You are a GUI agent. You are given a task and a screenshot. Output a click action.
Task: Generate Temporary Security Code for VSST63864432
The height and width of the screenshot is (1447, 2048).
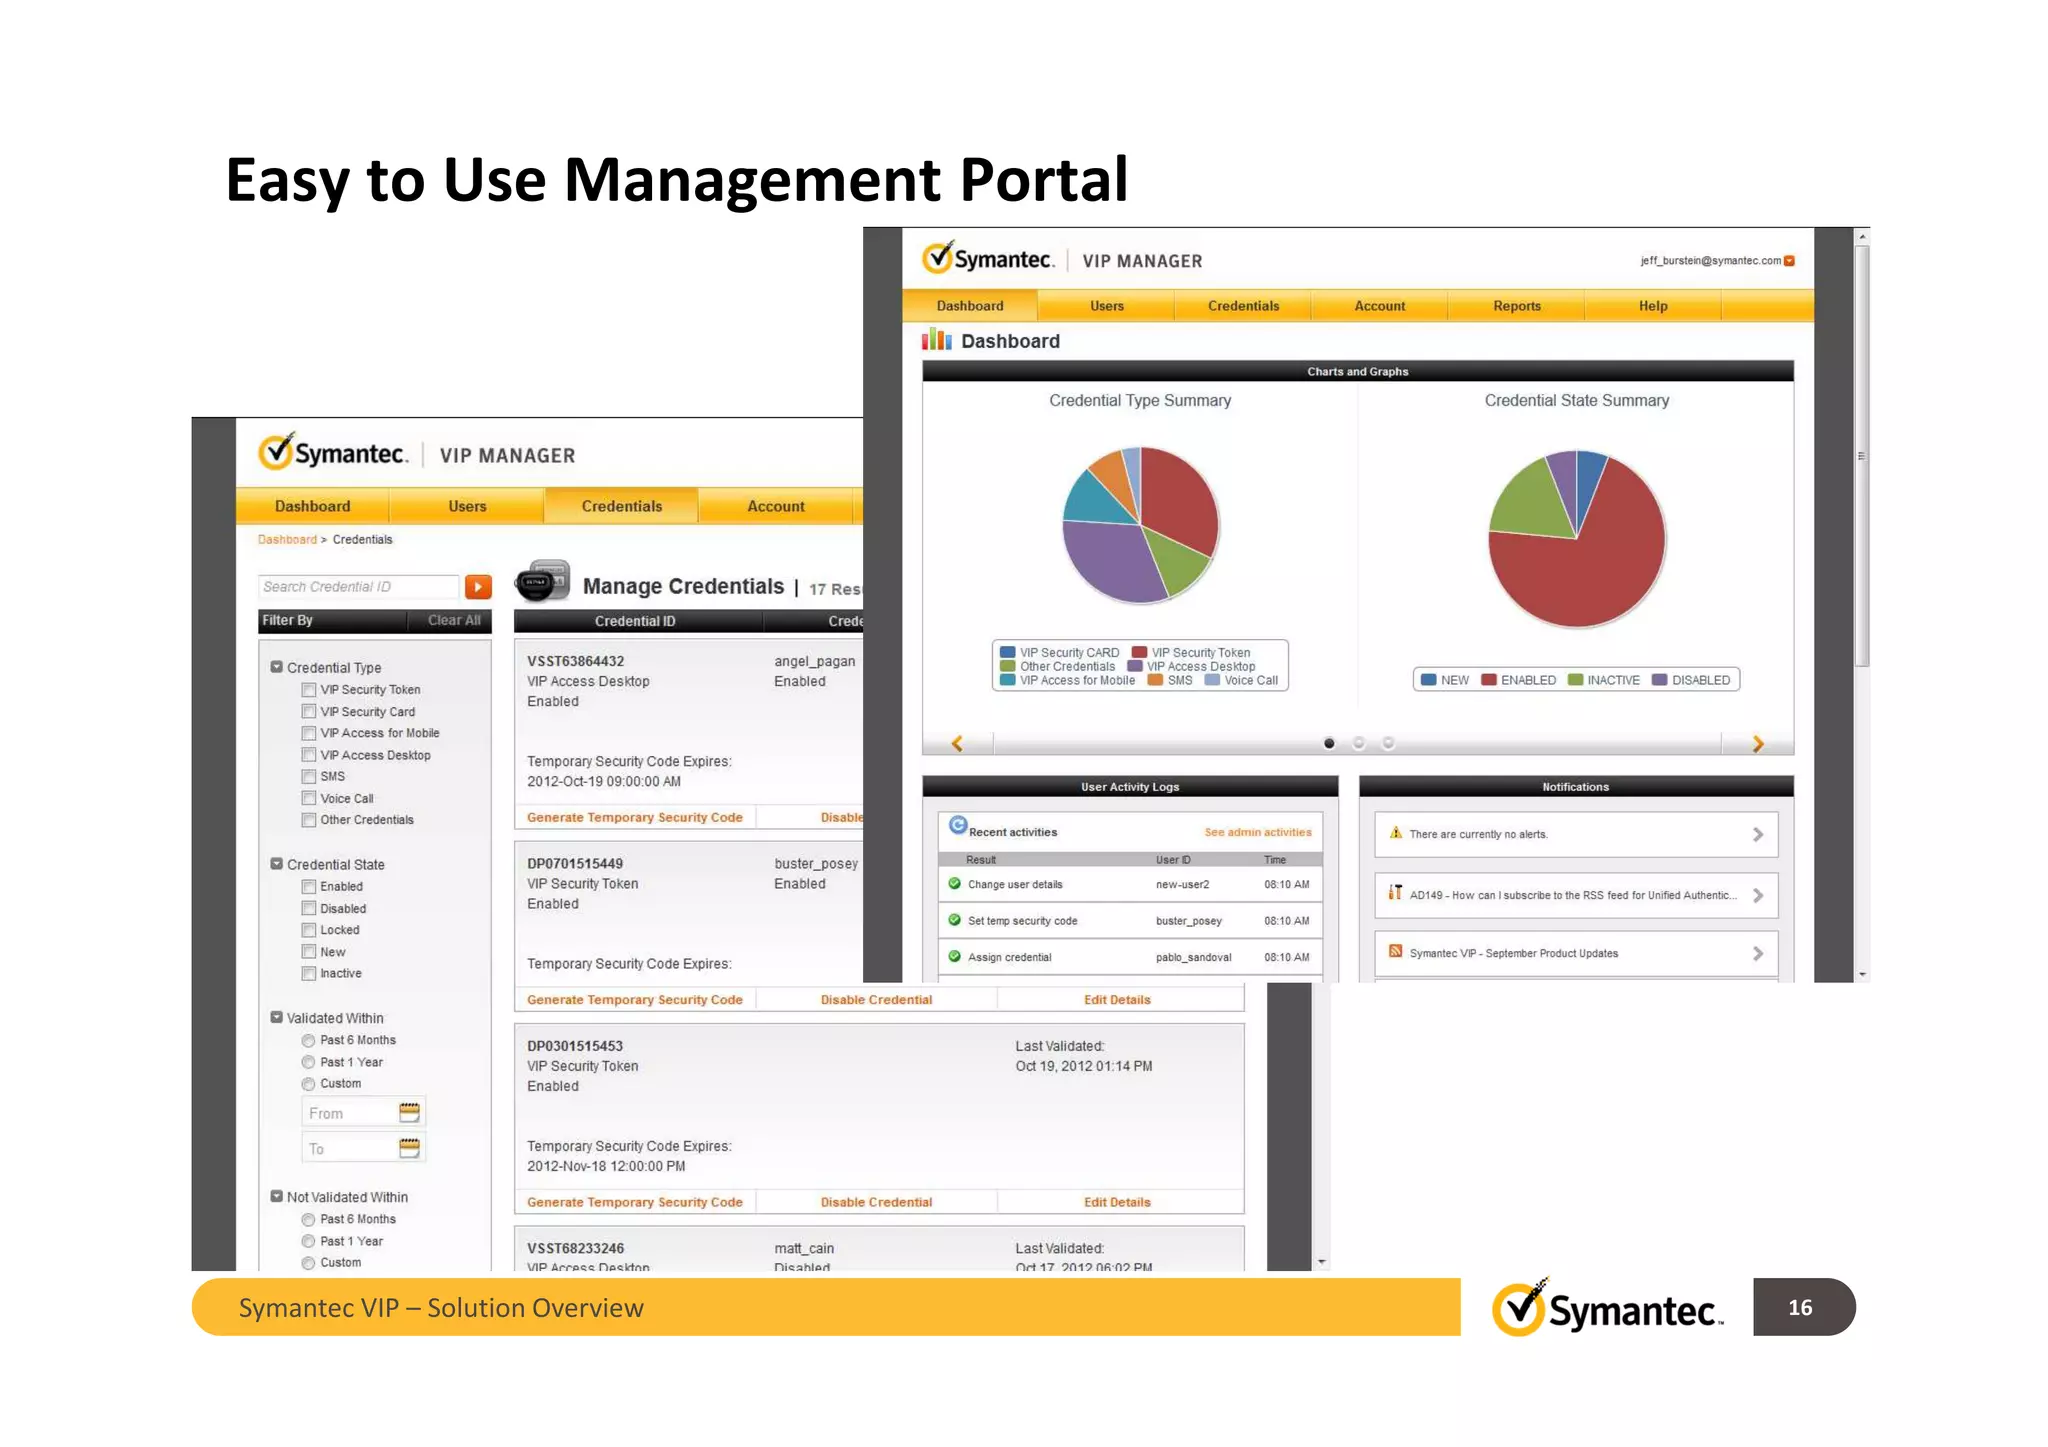pyautogui.click(x=634, y=817)
